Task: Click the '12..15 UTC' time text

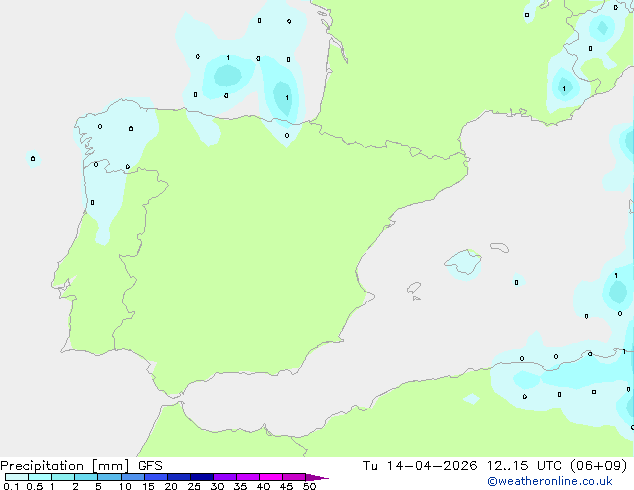Action: [524, 466]
